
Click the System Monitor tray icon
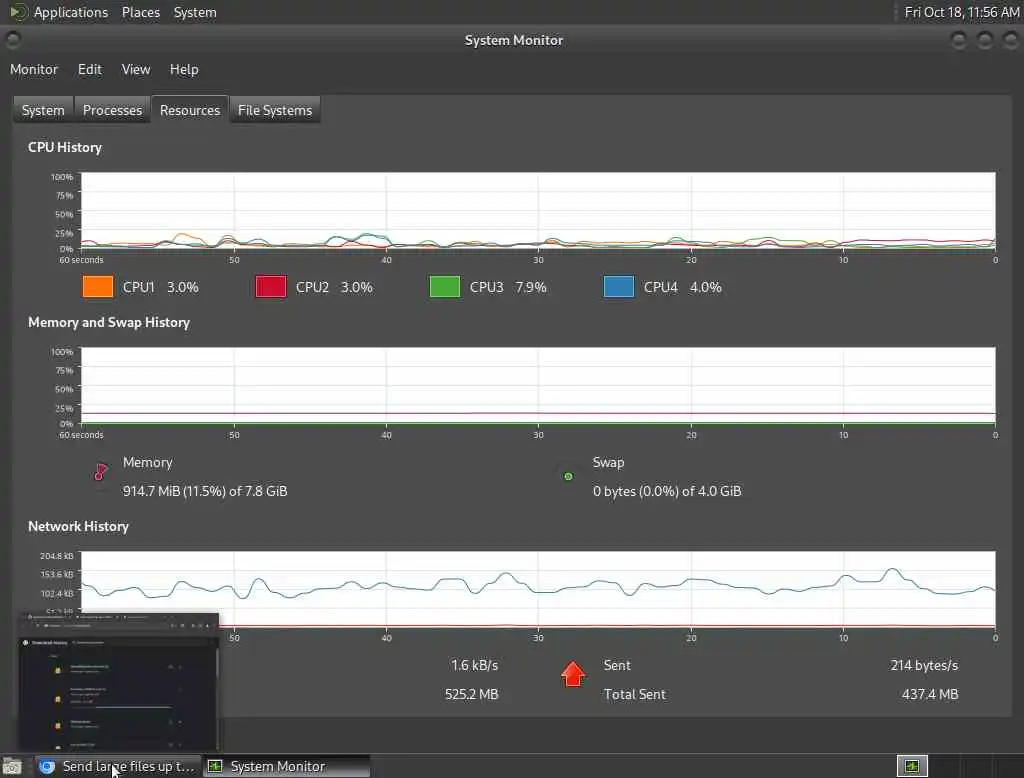pos(912,766)
